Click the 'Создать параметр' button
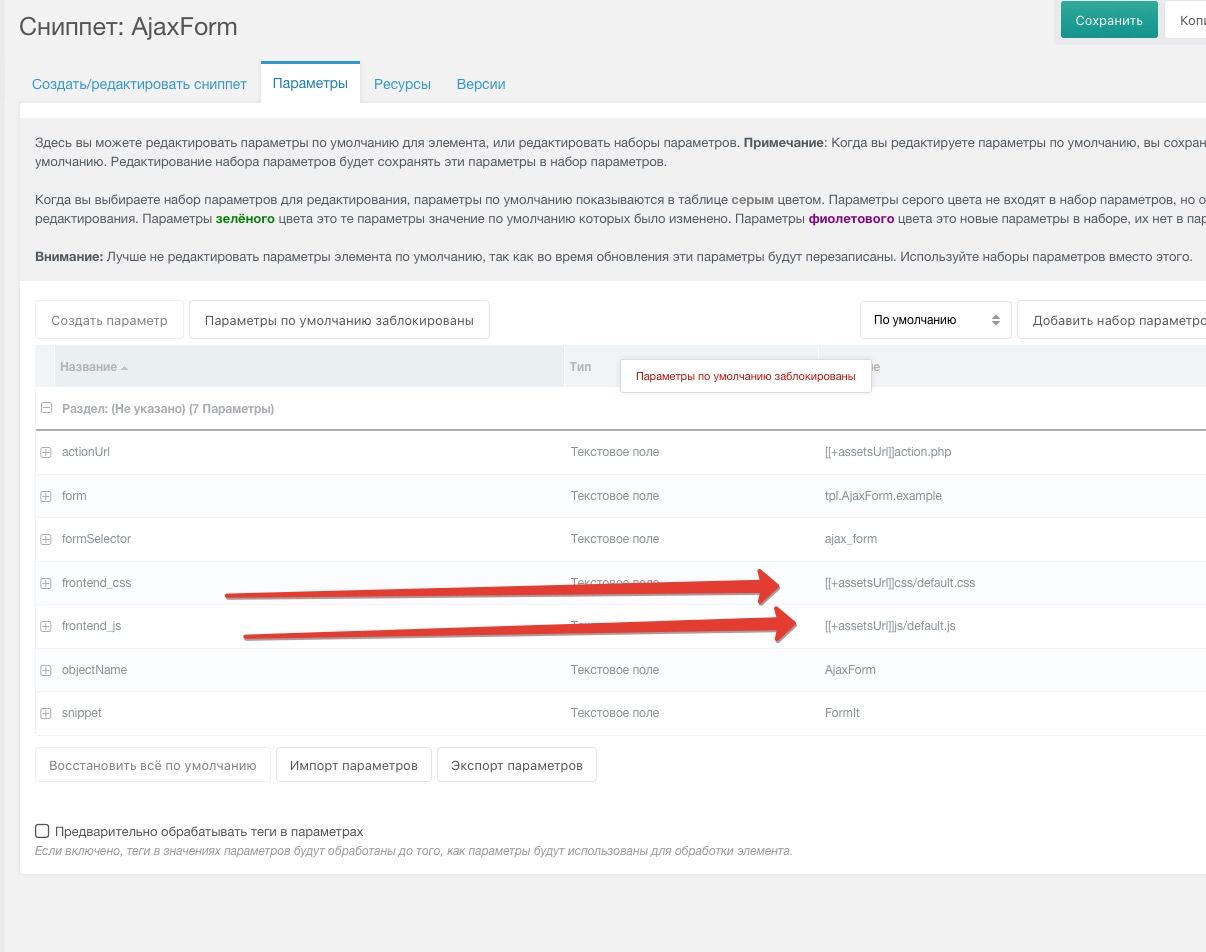This screenshot has width=1206, height=952. (x=109, y=320)
